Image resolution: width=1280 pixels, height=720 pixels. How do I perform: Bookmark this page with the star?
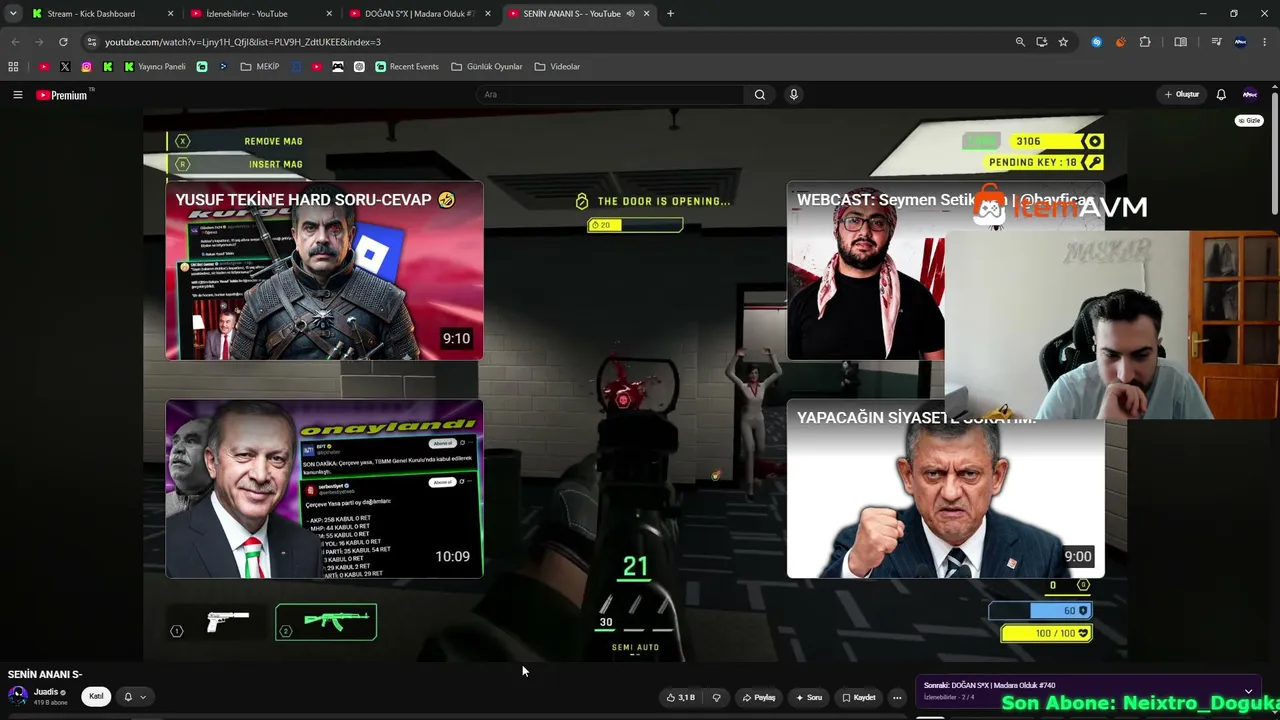(1063, 42)
